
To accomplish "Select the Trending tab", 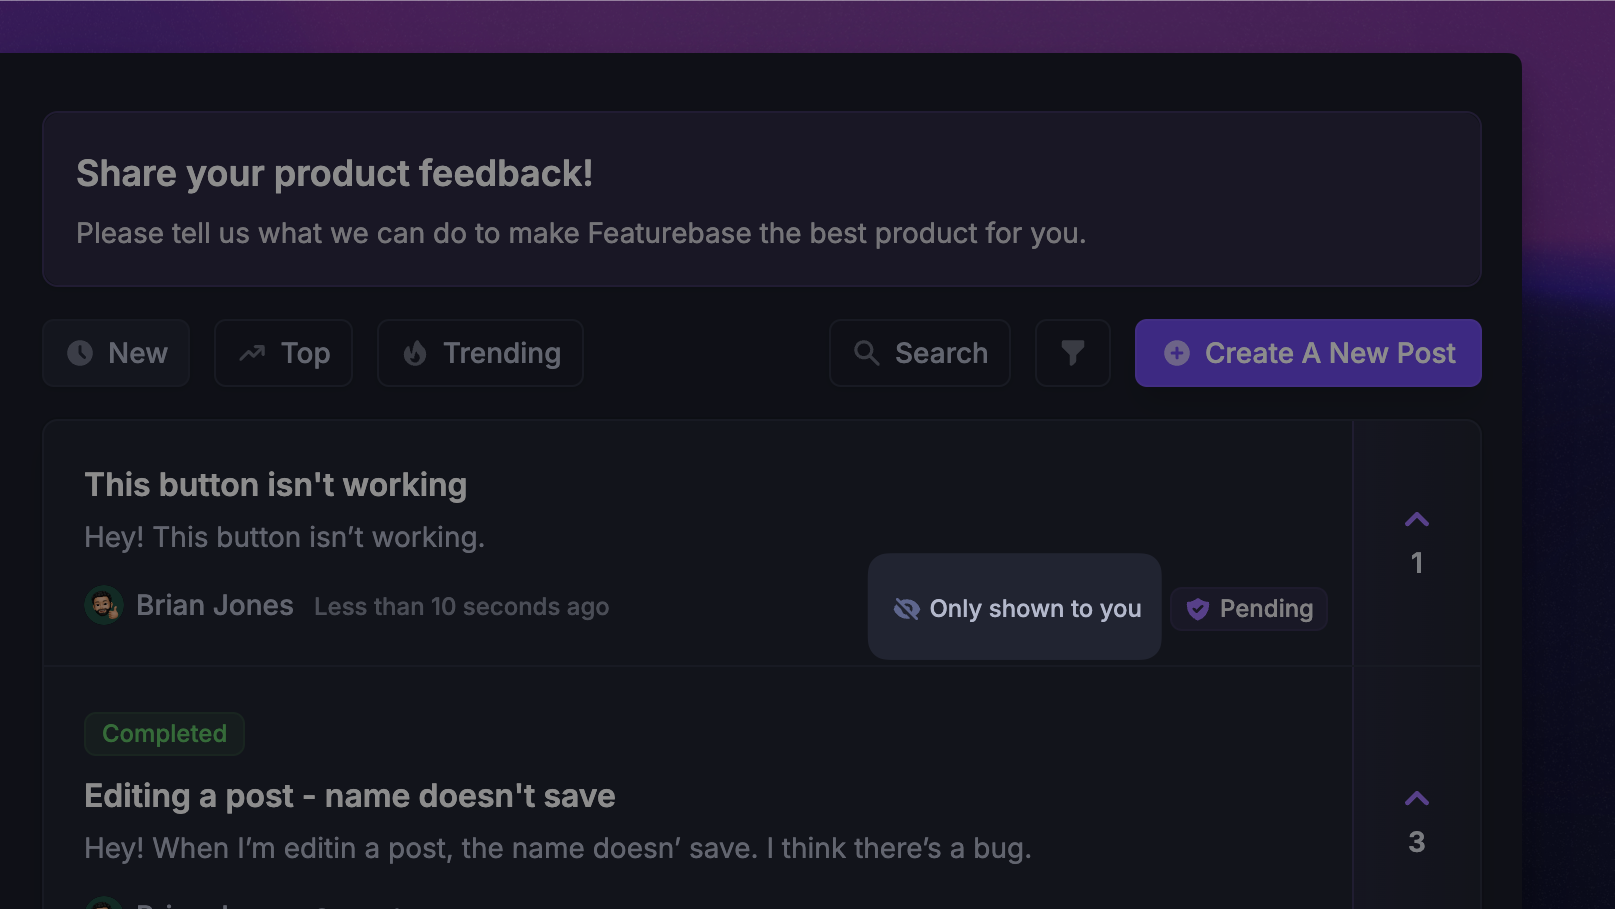I will (x=479, y=352).
